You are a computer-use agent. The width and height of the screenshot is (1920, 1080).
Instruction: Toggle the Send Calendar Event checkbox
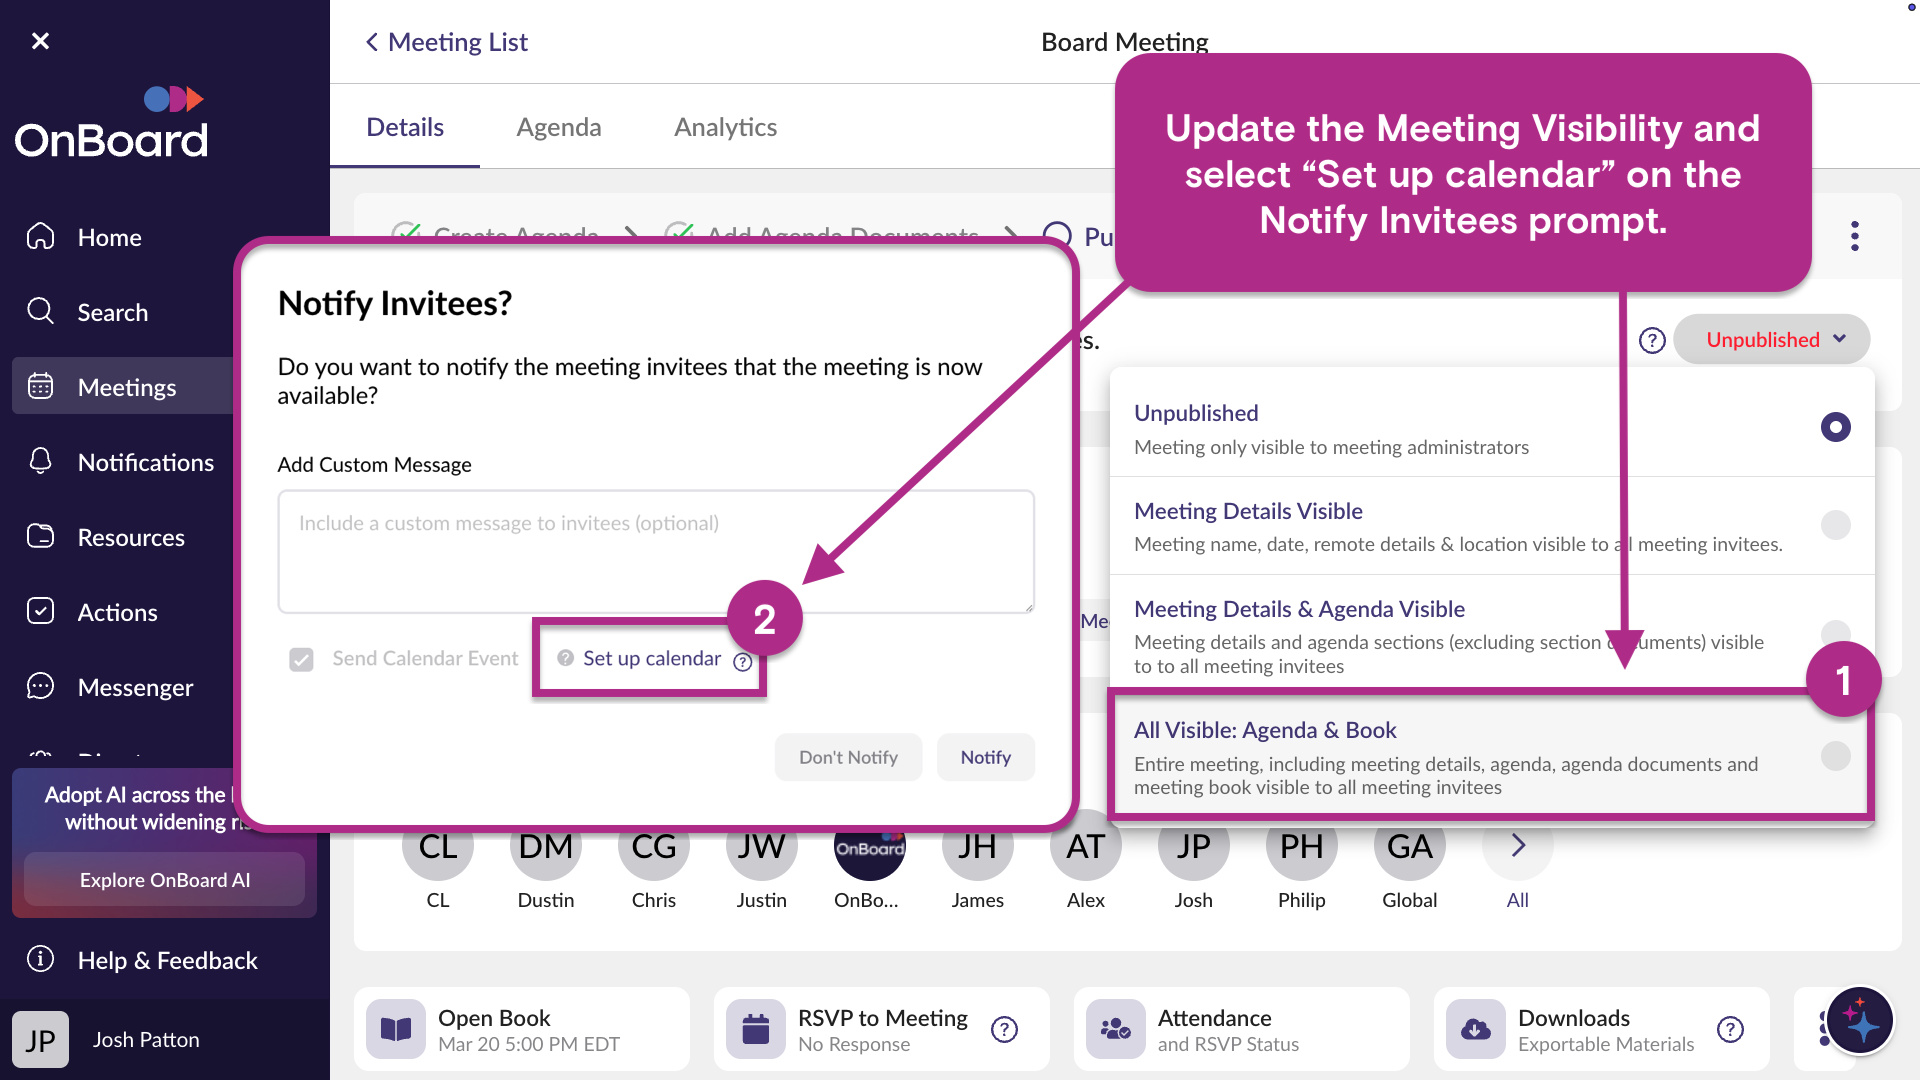click(x=301, y=659)
